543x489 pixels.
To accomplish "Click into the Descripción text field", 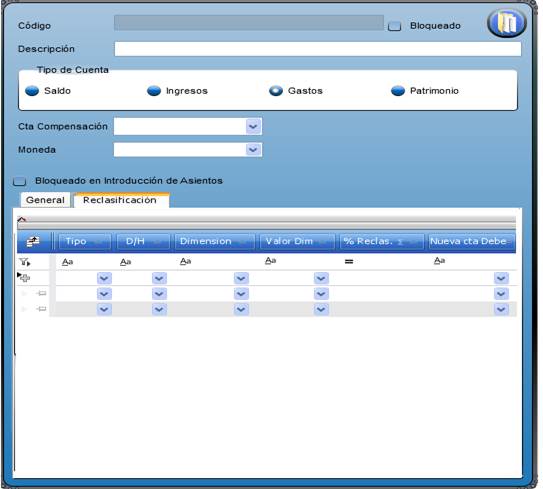I will [x=318, y=49].
